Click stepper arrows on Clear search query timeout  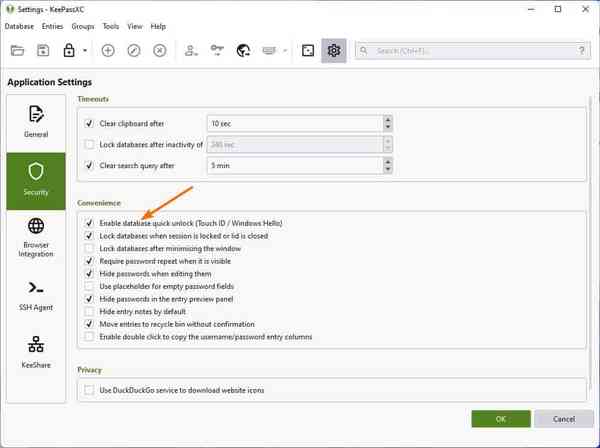(387, 165)
